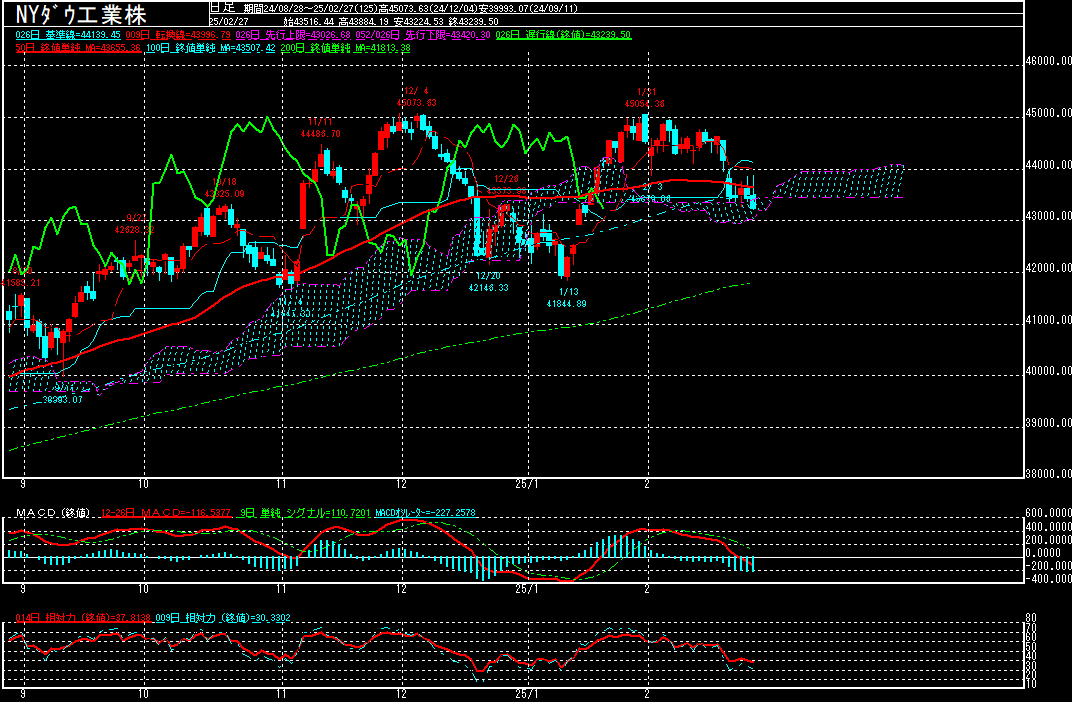The width and height of the screenshot is (1076, 702).
Task: Click the 39000.00 price axis label
Action: point(1049,423)
